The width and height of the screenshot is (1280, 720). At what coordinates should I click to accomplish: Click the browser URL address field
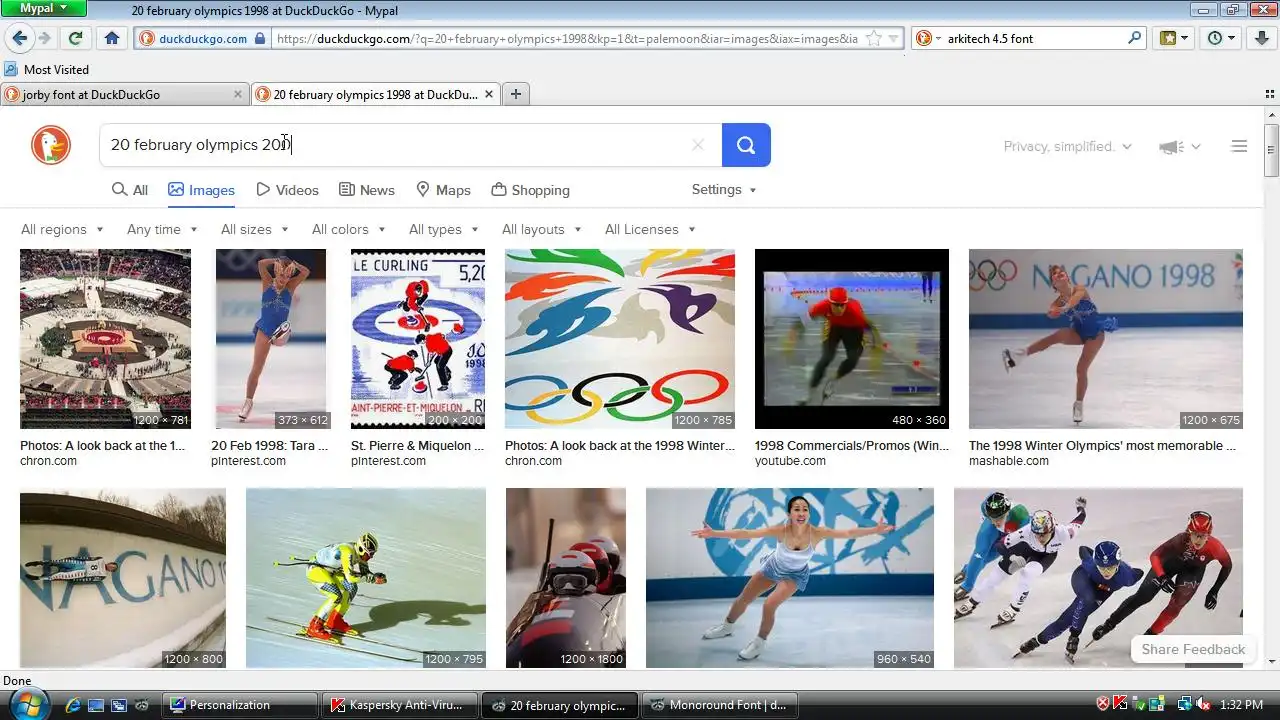tap(565, 39)
